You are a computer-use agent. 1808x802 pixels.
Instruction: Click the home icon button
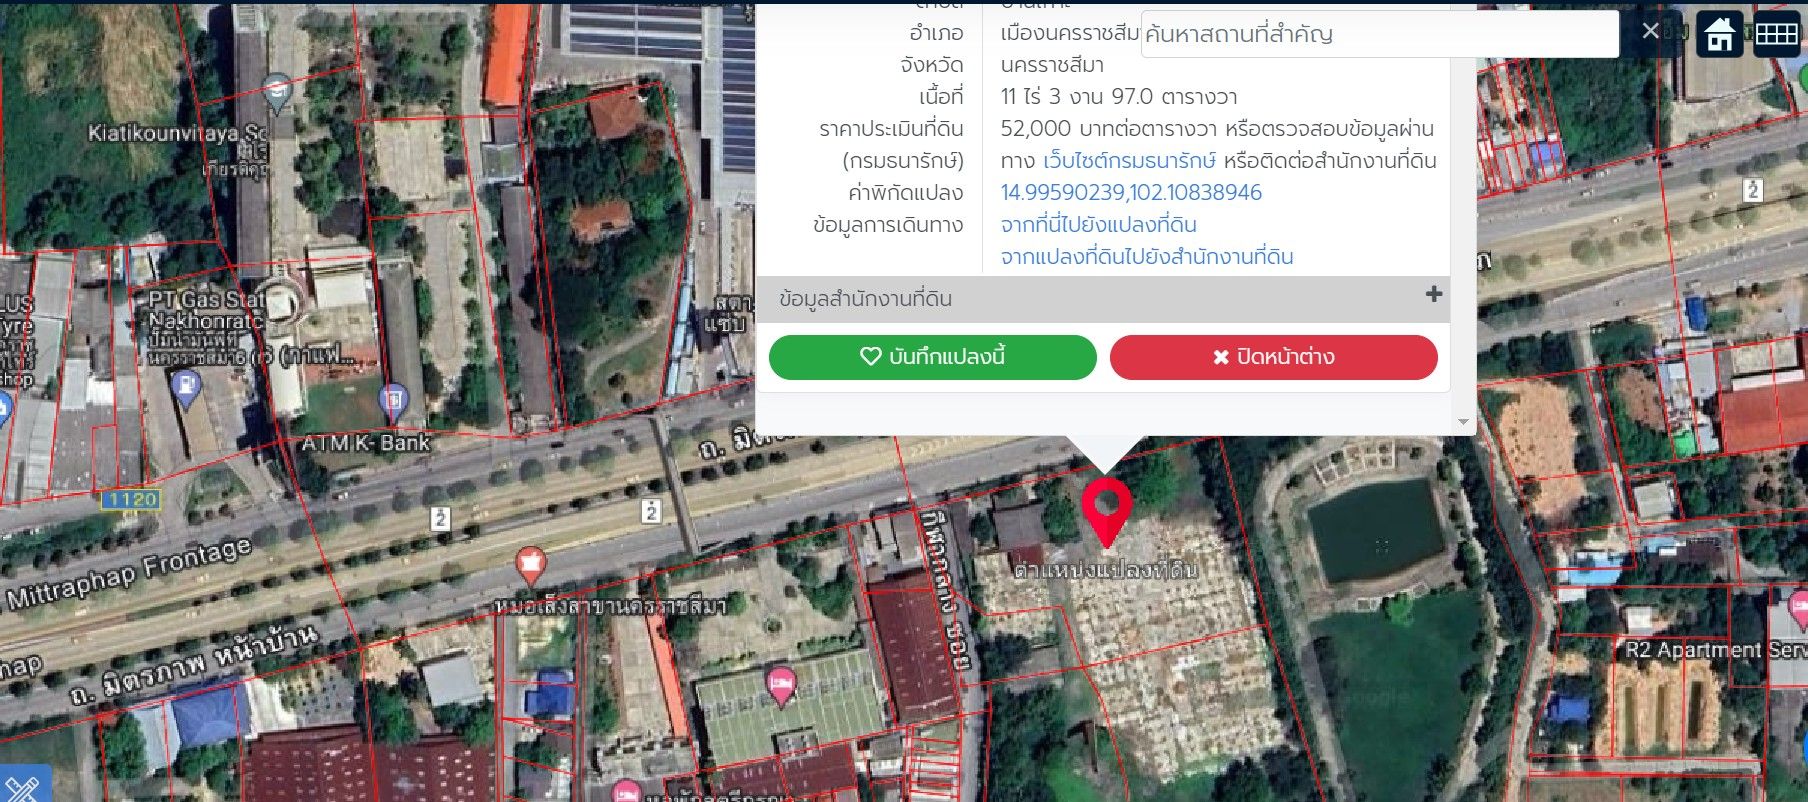click(1719, 35)
